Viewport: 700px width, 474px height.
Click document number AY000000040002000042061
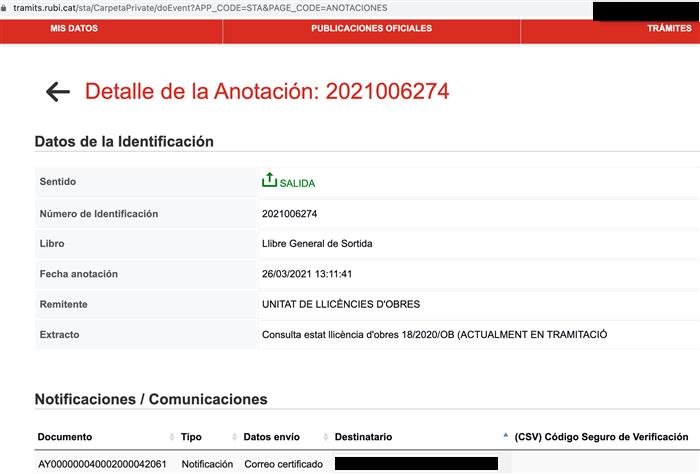pos(102,464)
